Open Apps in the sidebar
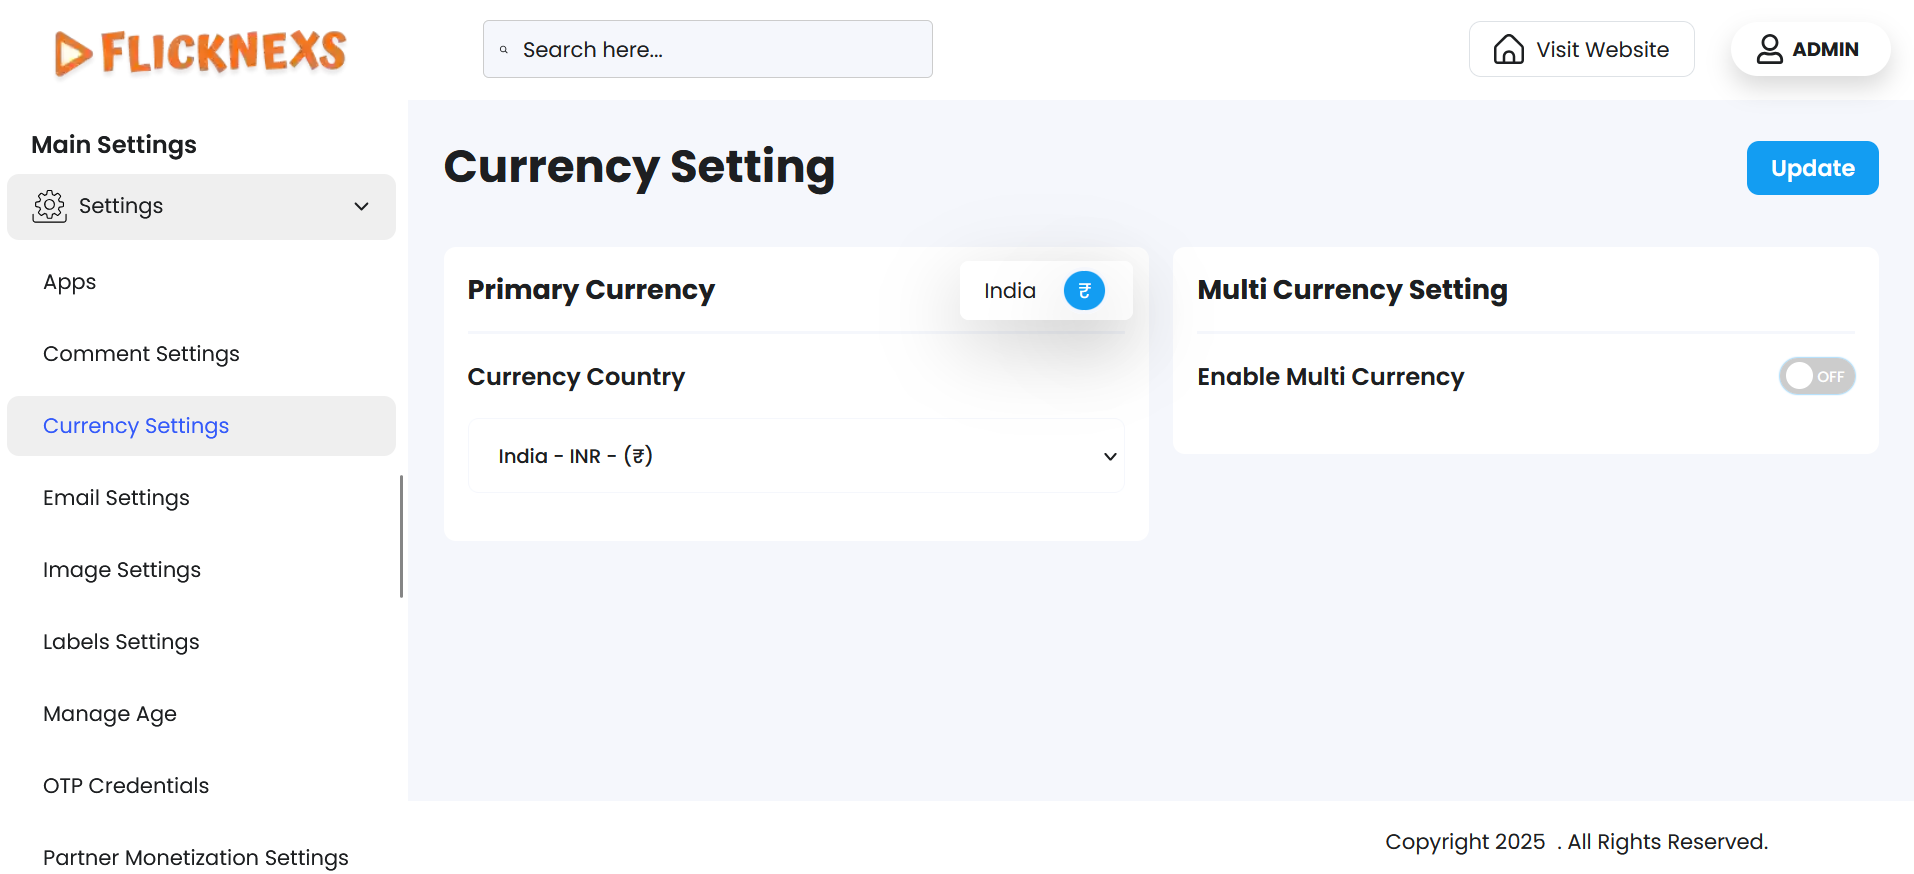Image resolution: width=1914 pixels, height=874 pixels. (70, 282)
